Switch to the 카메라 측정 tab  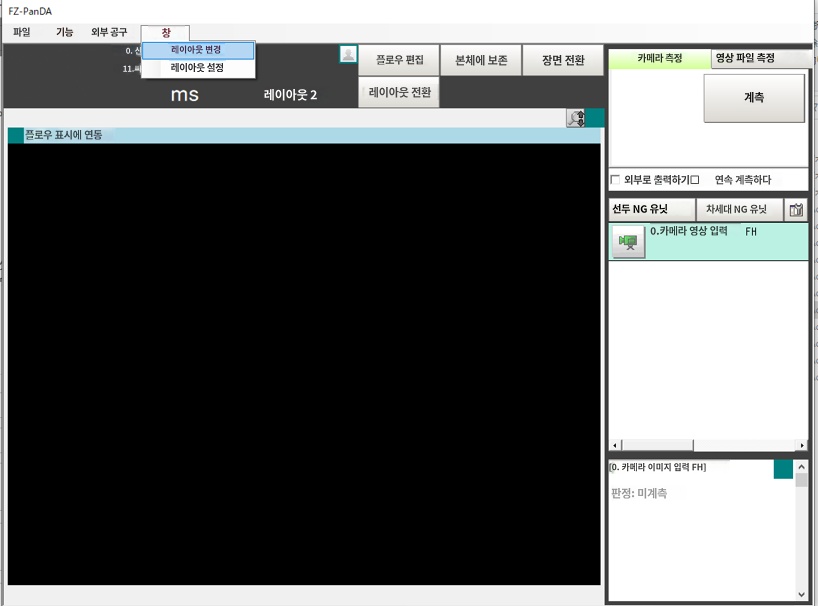[659, 58]
